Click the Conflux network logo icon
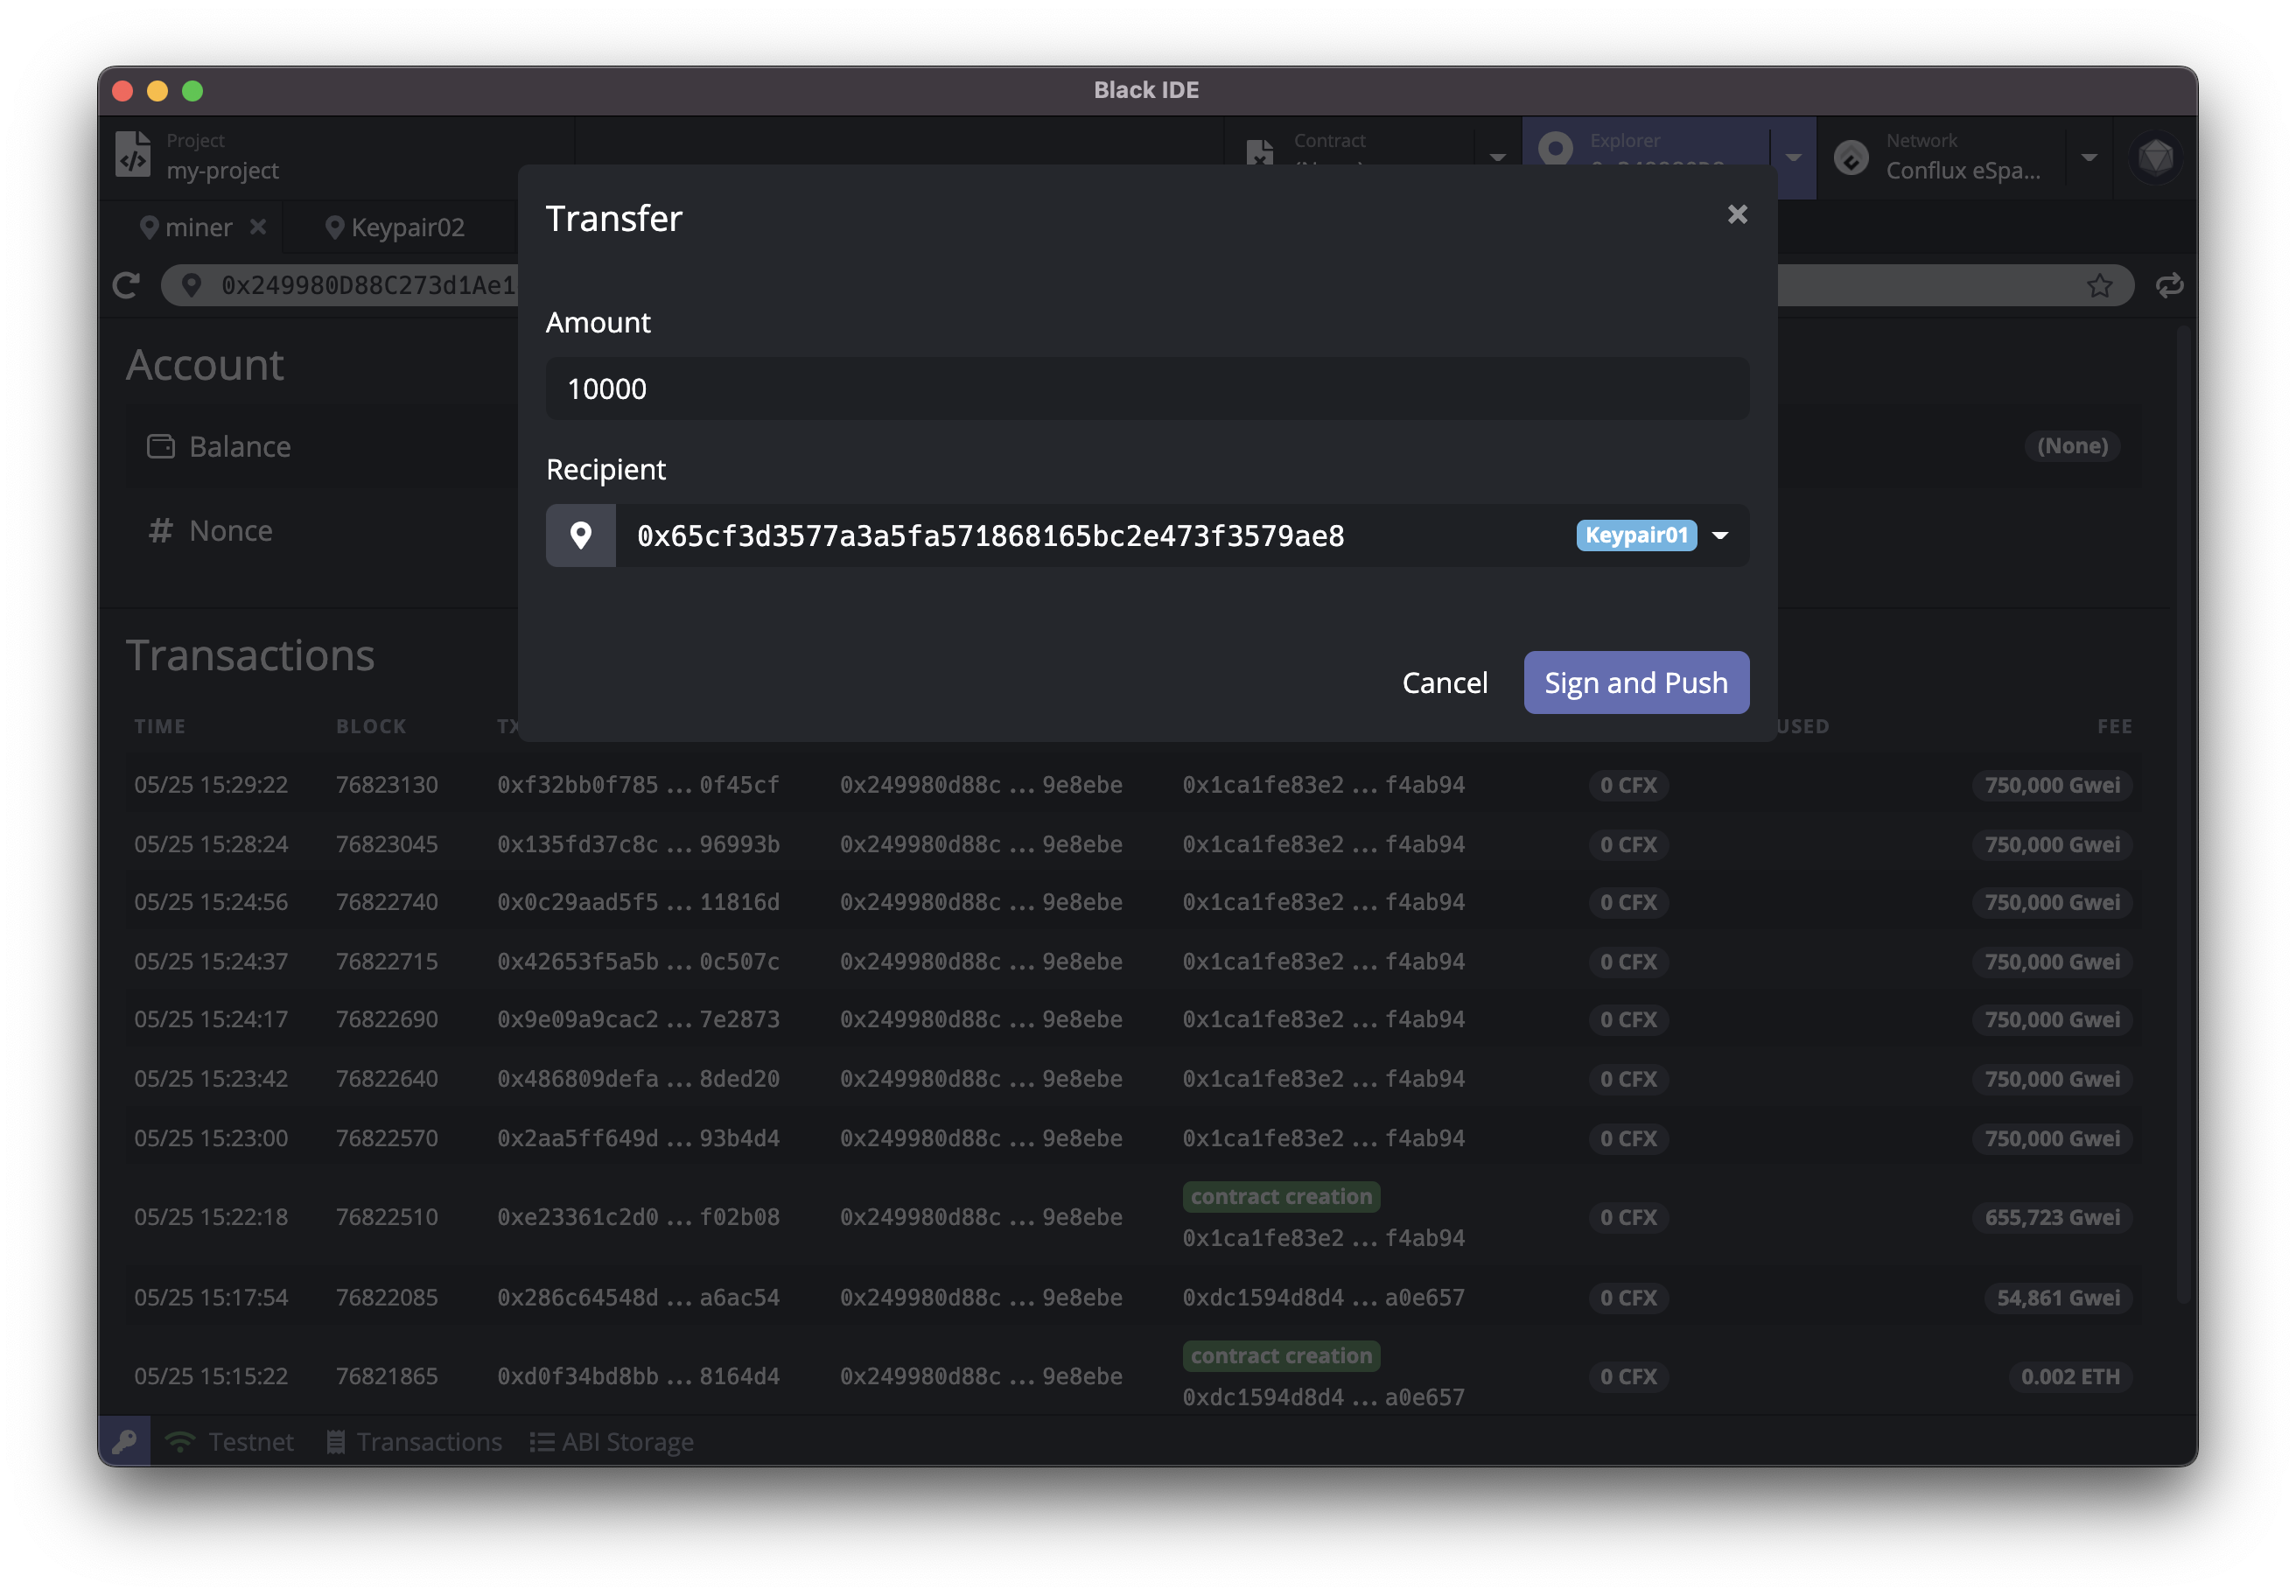Viewport: 2296px width, 1596px height. (x=1851, y=157)
